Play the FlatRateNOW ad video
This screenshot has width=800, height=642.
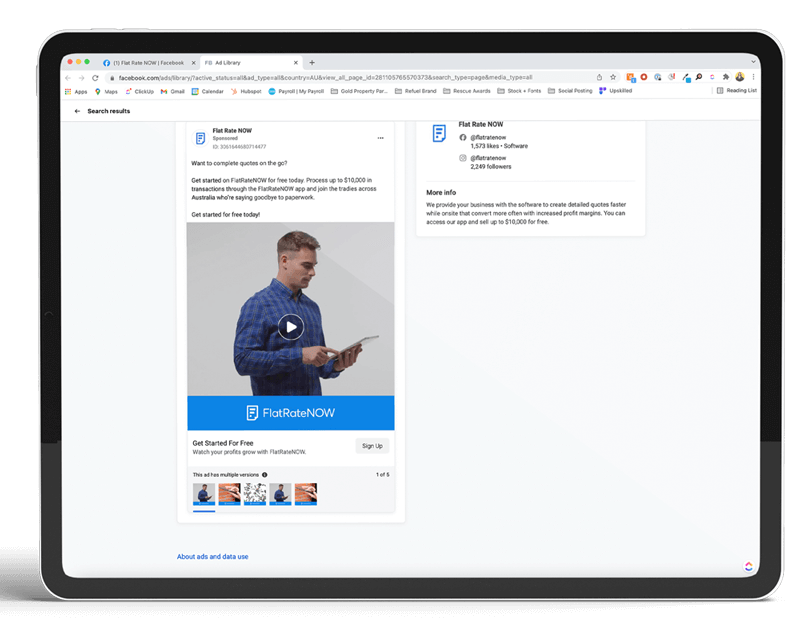(x=291, y=327)
